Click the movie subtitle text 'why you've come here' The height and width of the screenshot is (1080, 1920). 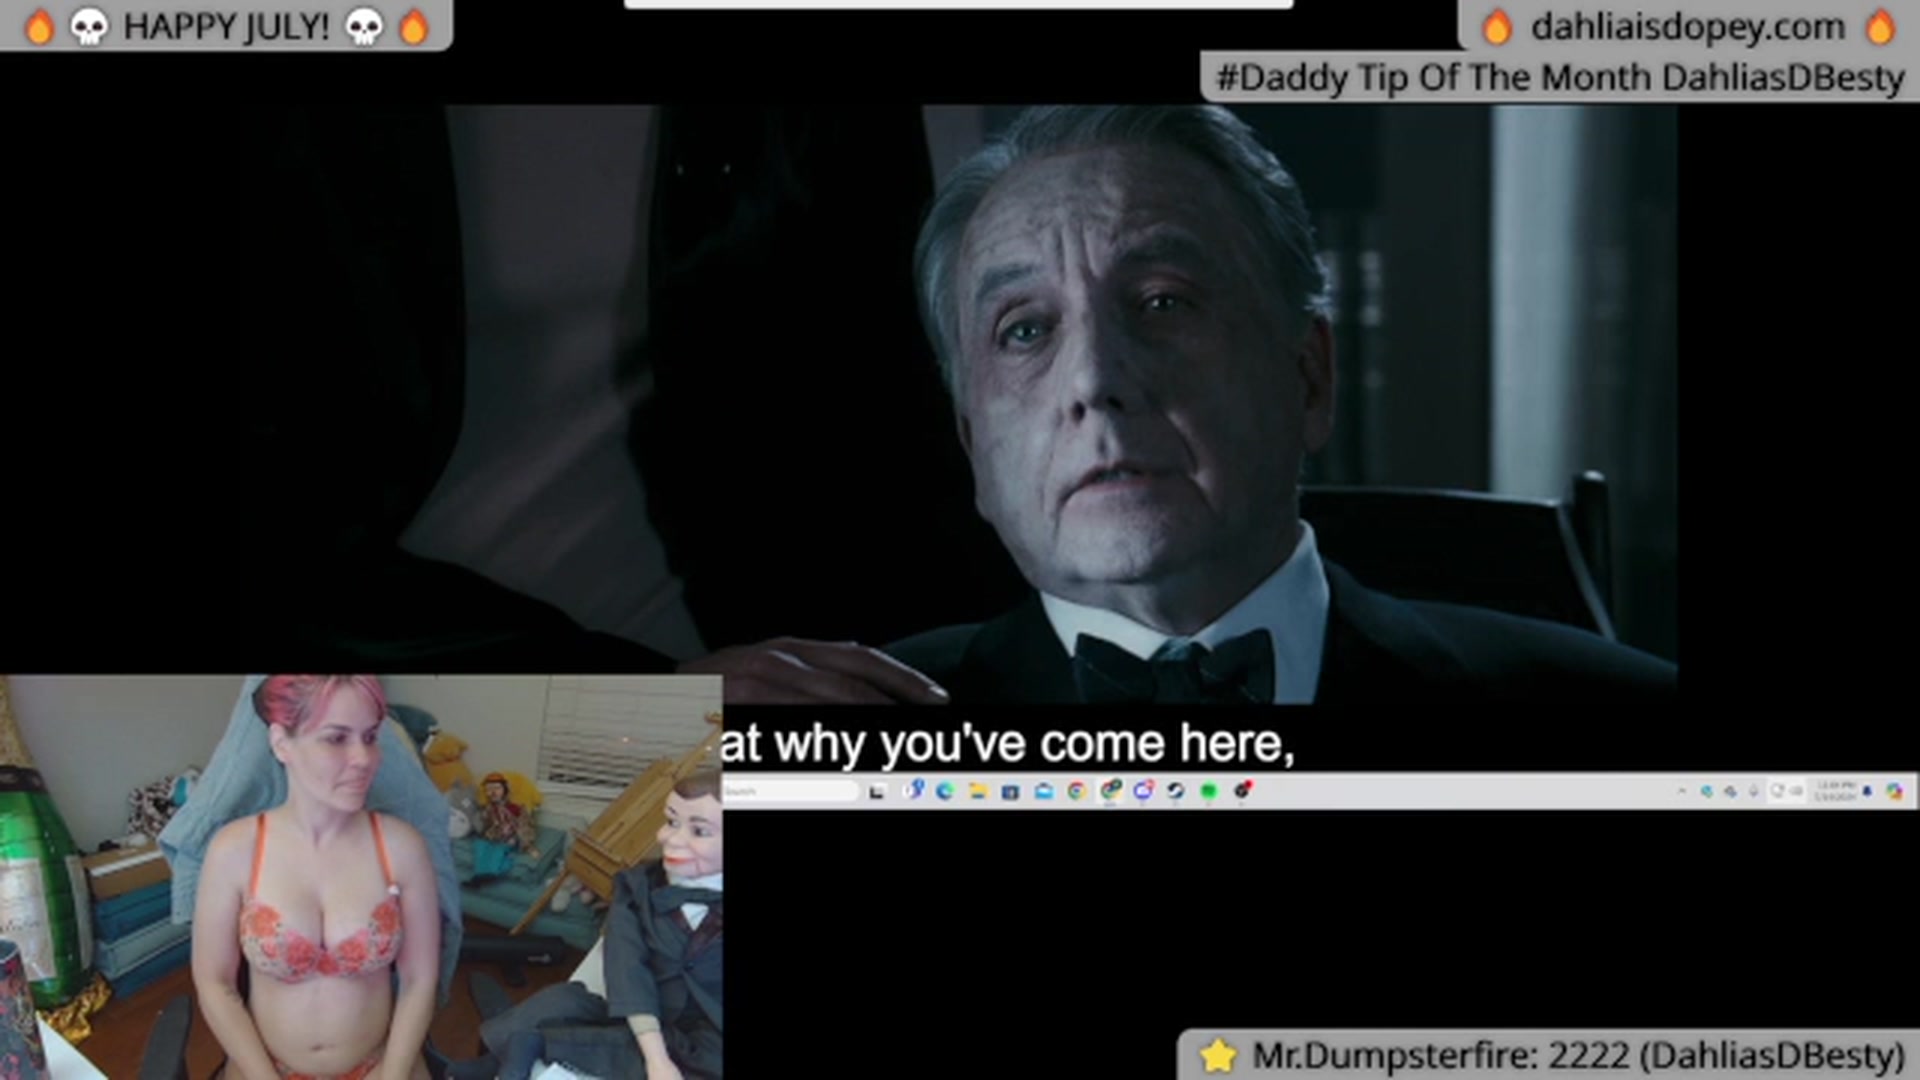coord(1033,743)
